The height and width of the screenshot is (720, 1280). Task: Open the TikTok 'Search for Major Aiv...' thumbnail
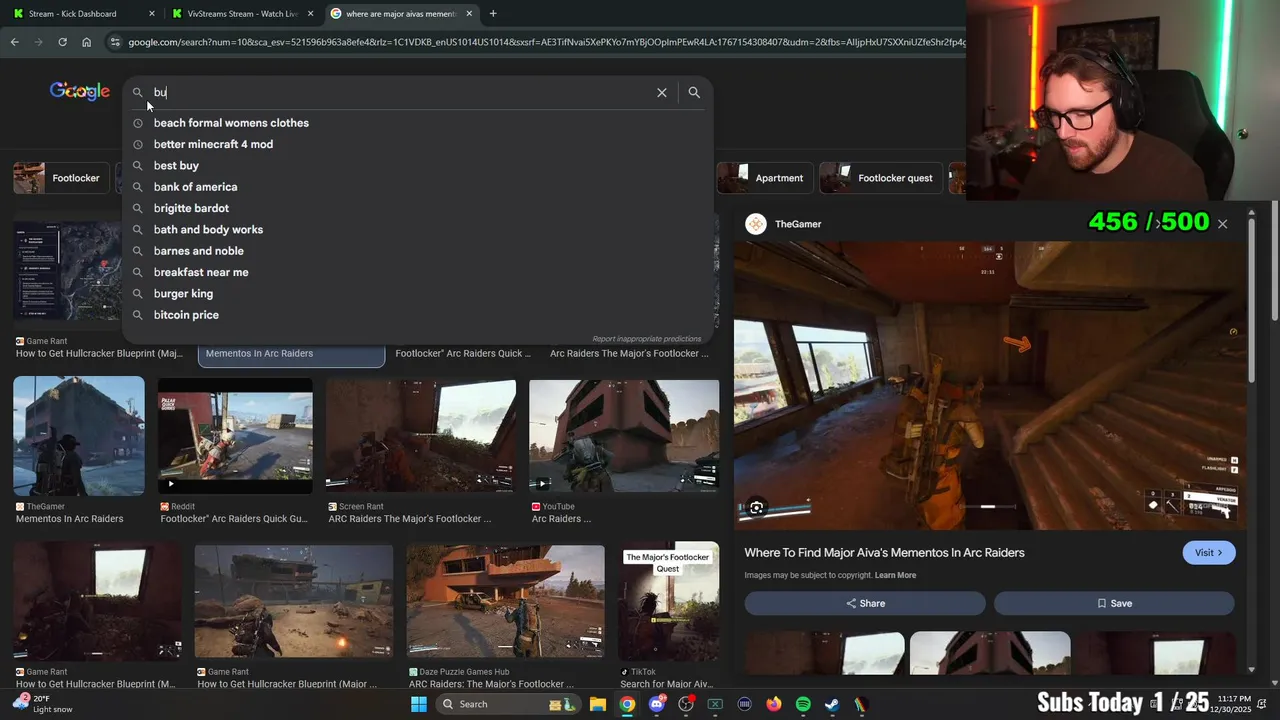point(668,602)
